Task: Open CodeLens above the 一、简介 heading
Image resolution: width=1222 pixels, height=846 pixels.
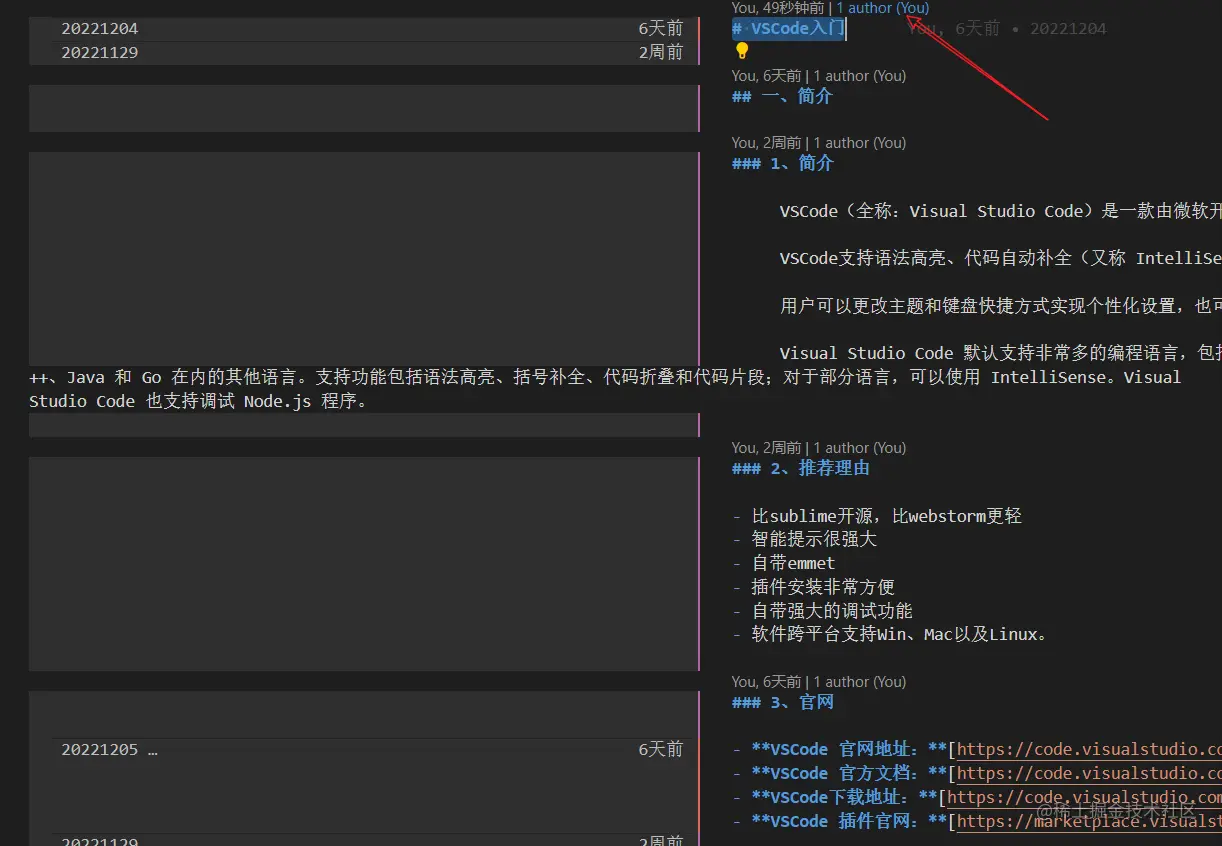Action: pos(818,75)
